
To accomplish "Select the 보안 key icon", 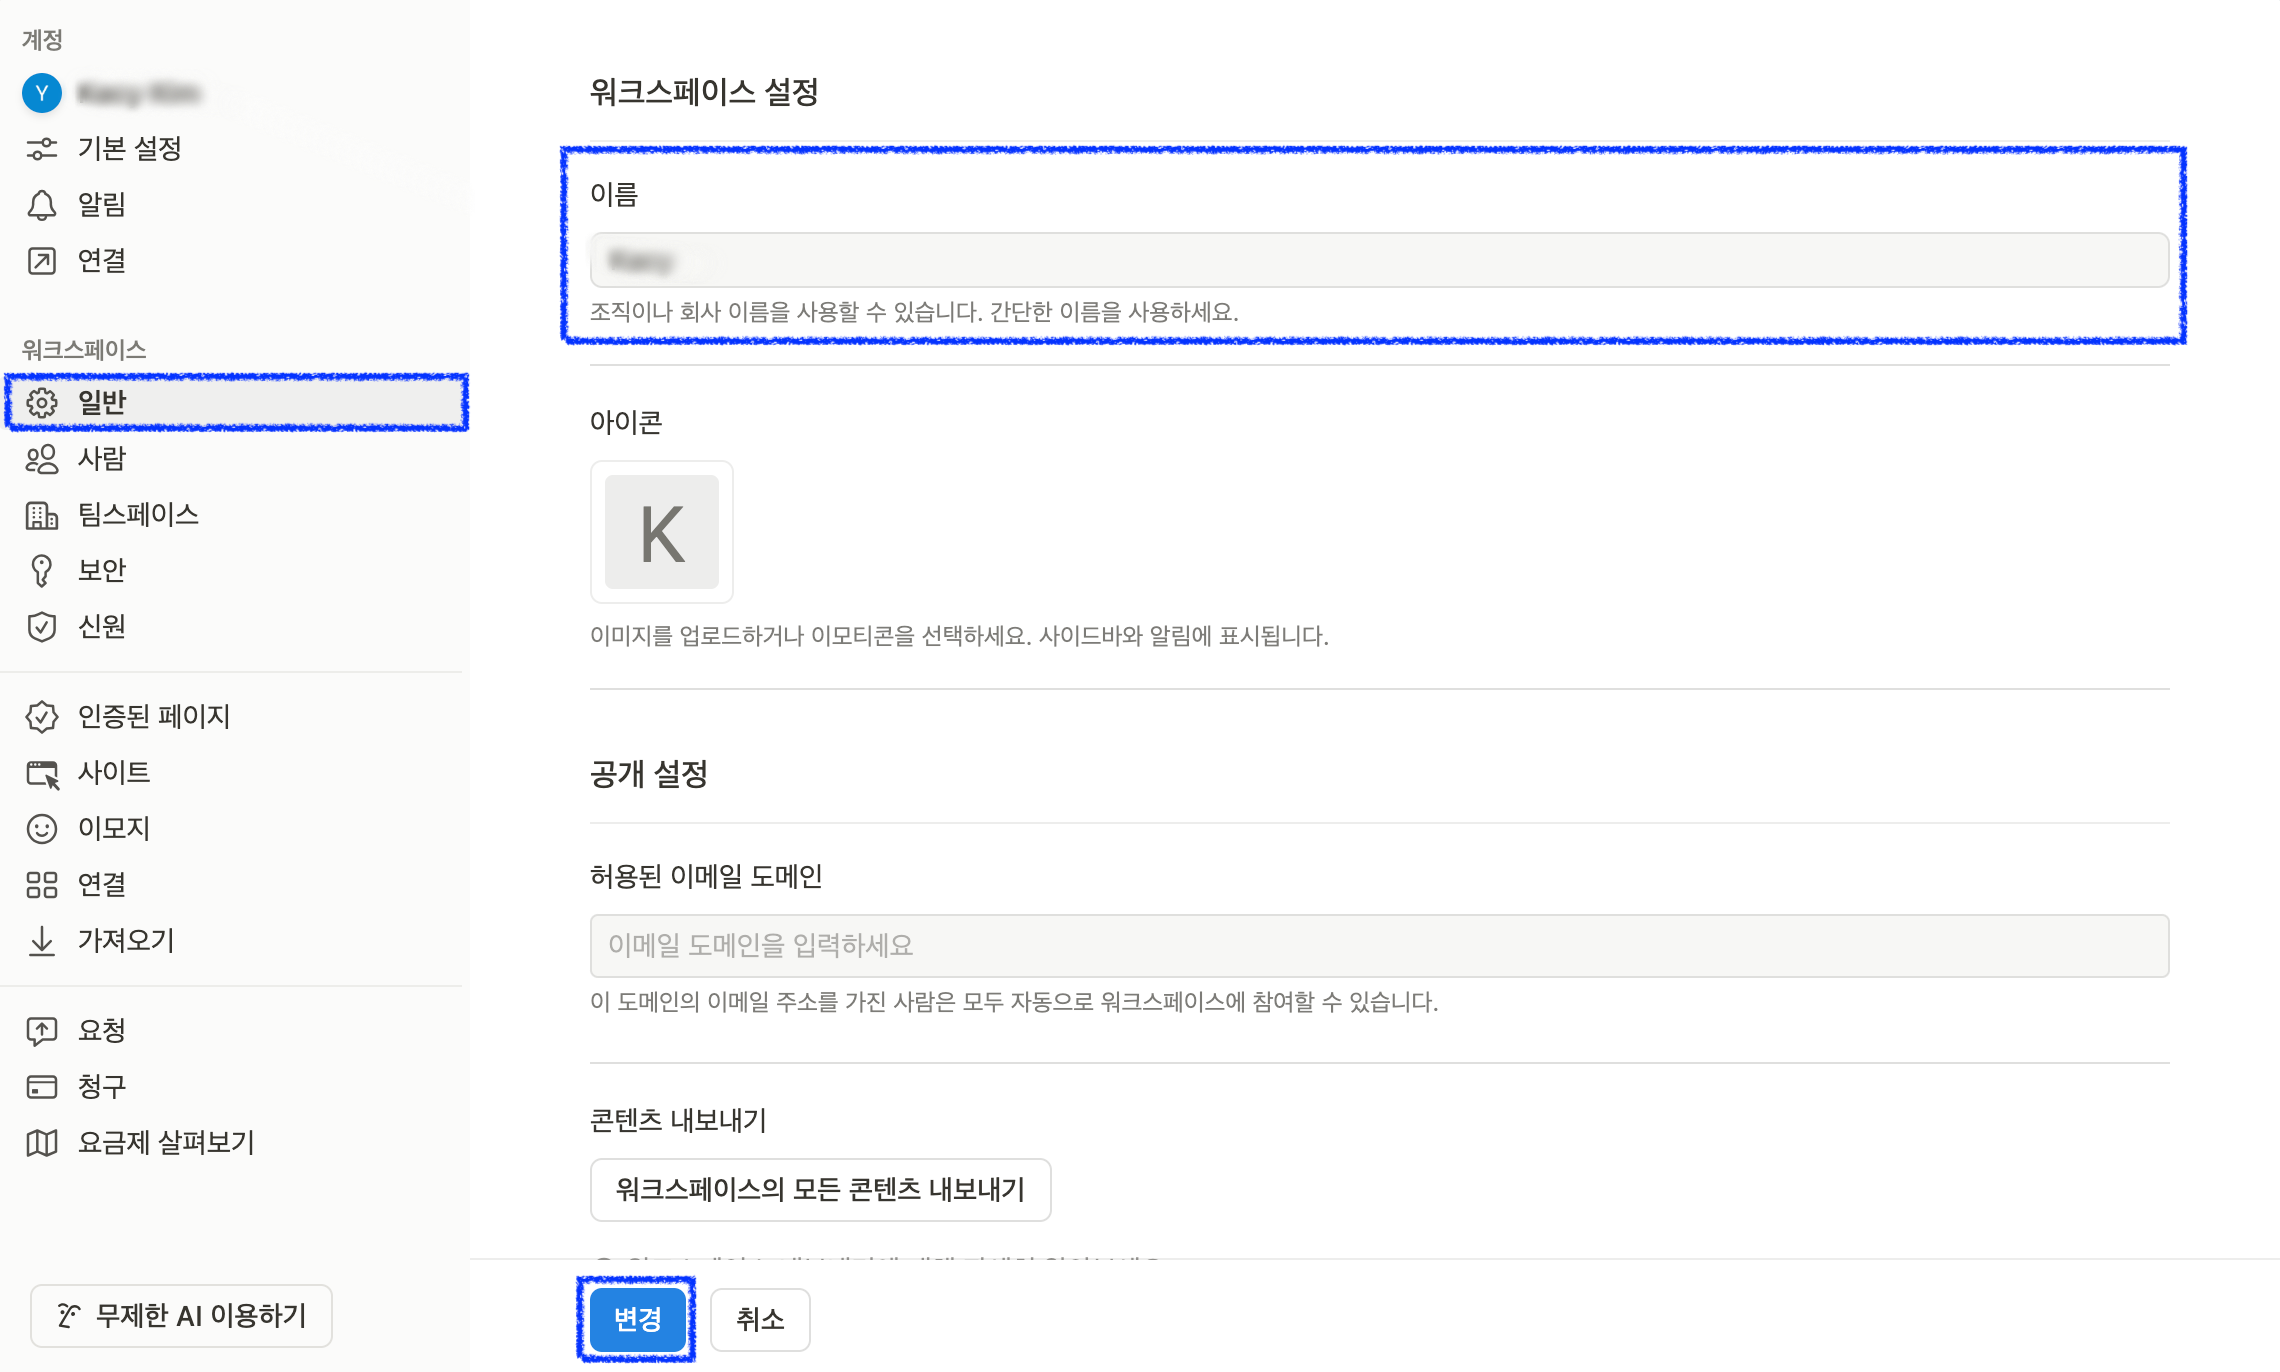I will [41, 570].
